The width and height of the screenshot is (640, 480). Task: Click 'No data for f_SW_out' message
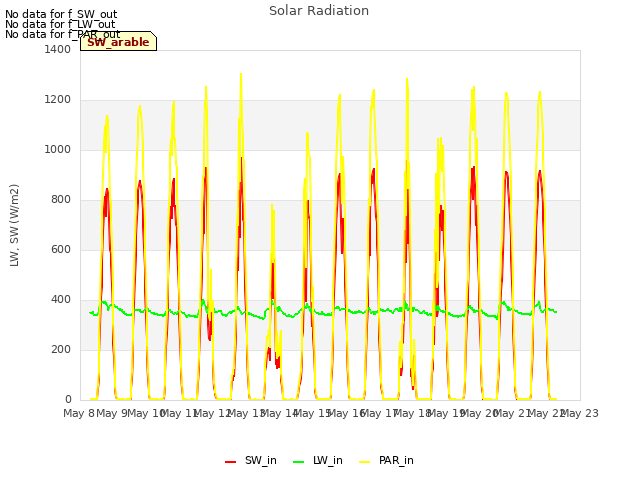point(61,14)
